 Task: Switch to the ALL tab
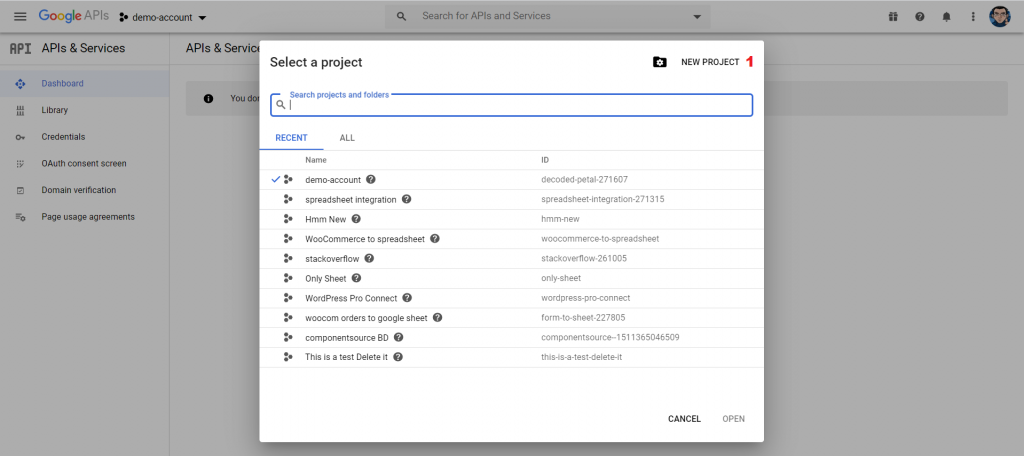[x=347, y=138]
